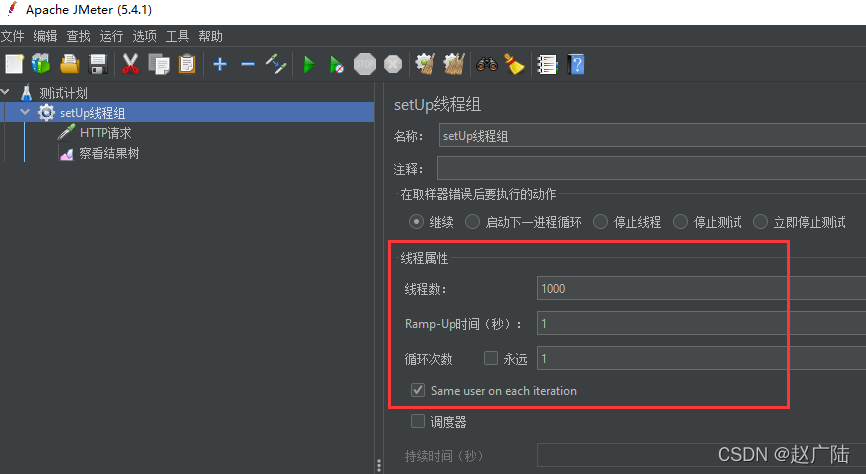Click the Cut scissors icon
The width and height of the screenshot is (866, 474).
coord(130,64)
